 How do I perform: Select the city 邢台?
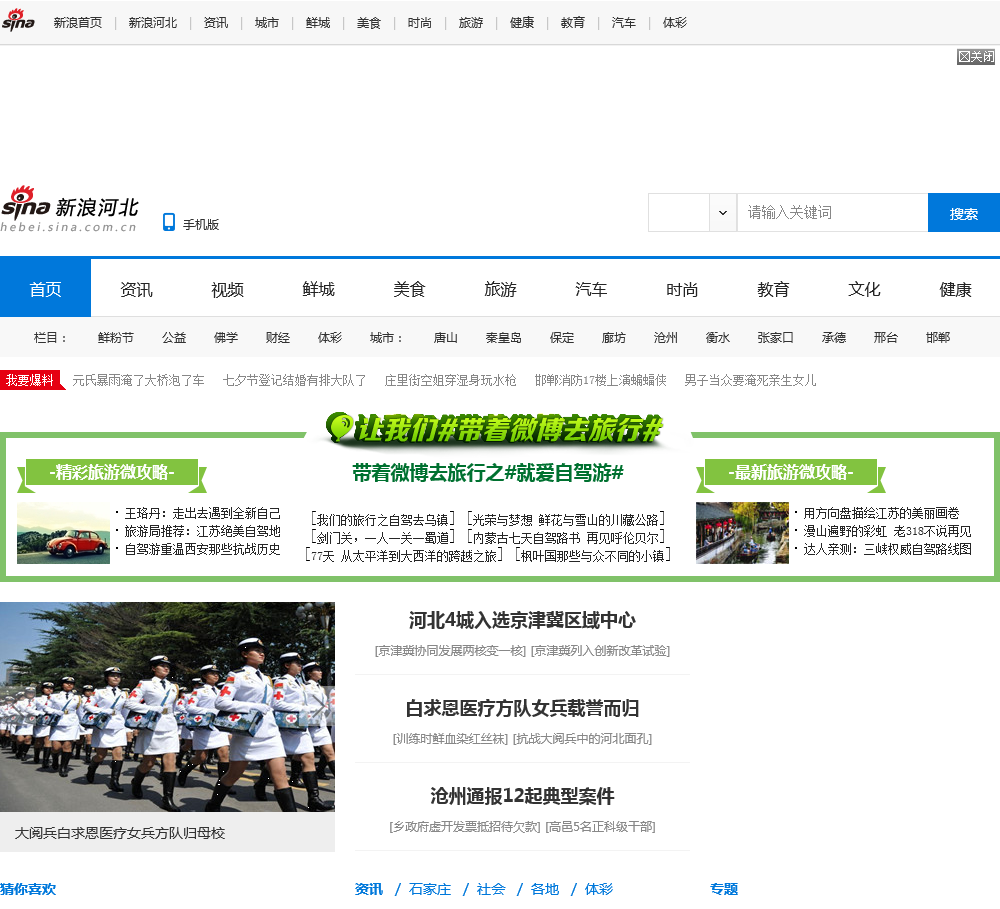tap(886, 337)
